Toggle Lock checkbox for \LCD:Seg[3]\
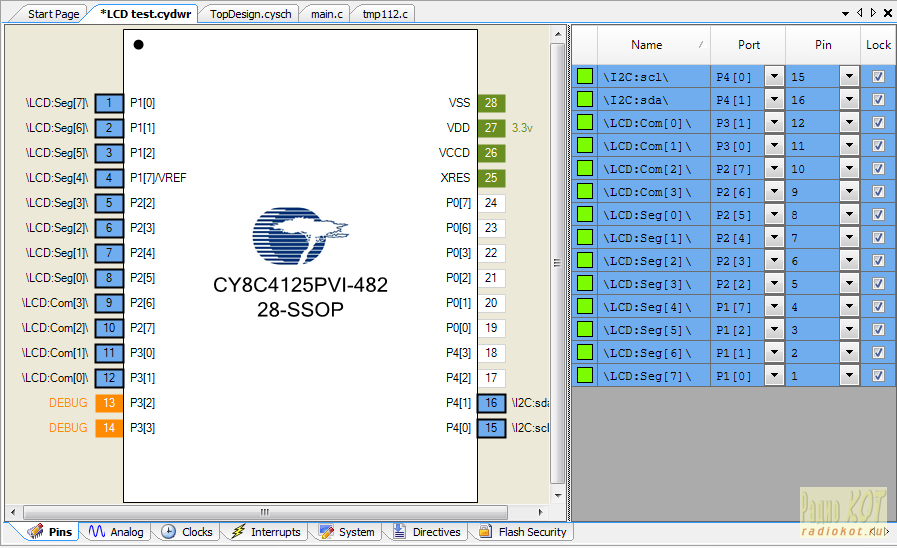The width and height of the screenshot is (897, 548). pyautogui.click(x=878, y=284)
